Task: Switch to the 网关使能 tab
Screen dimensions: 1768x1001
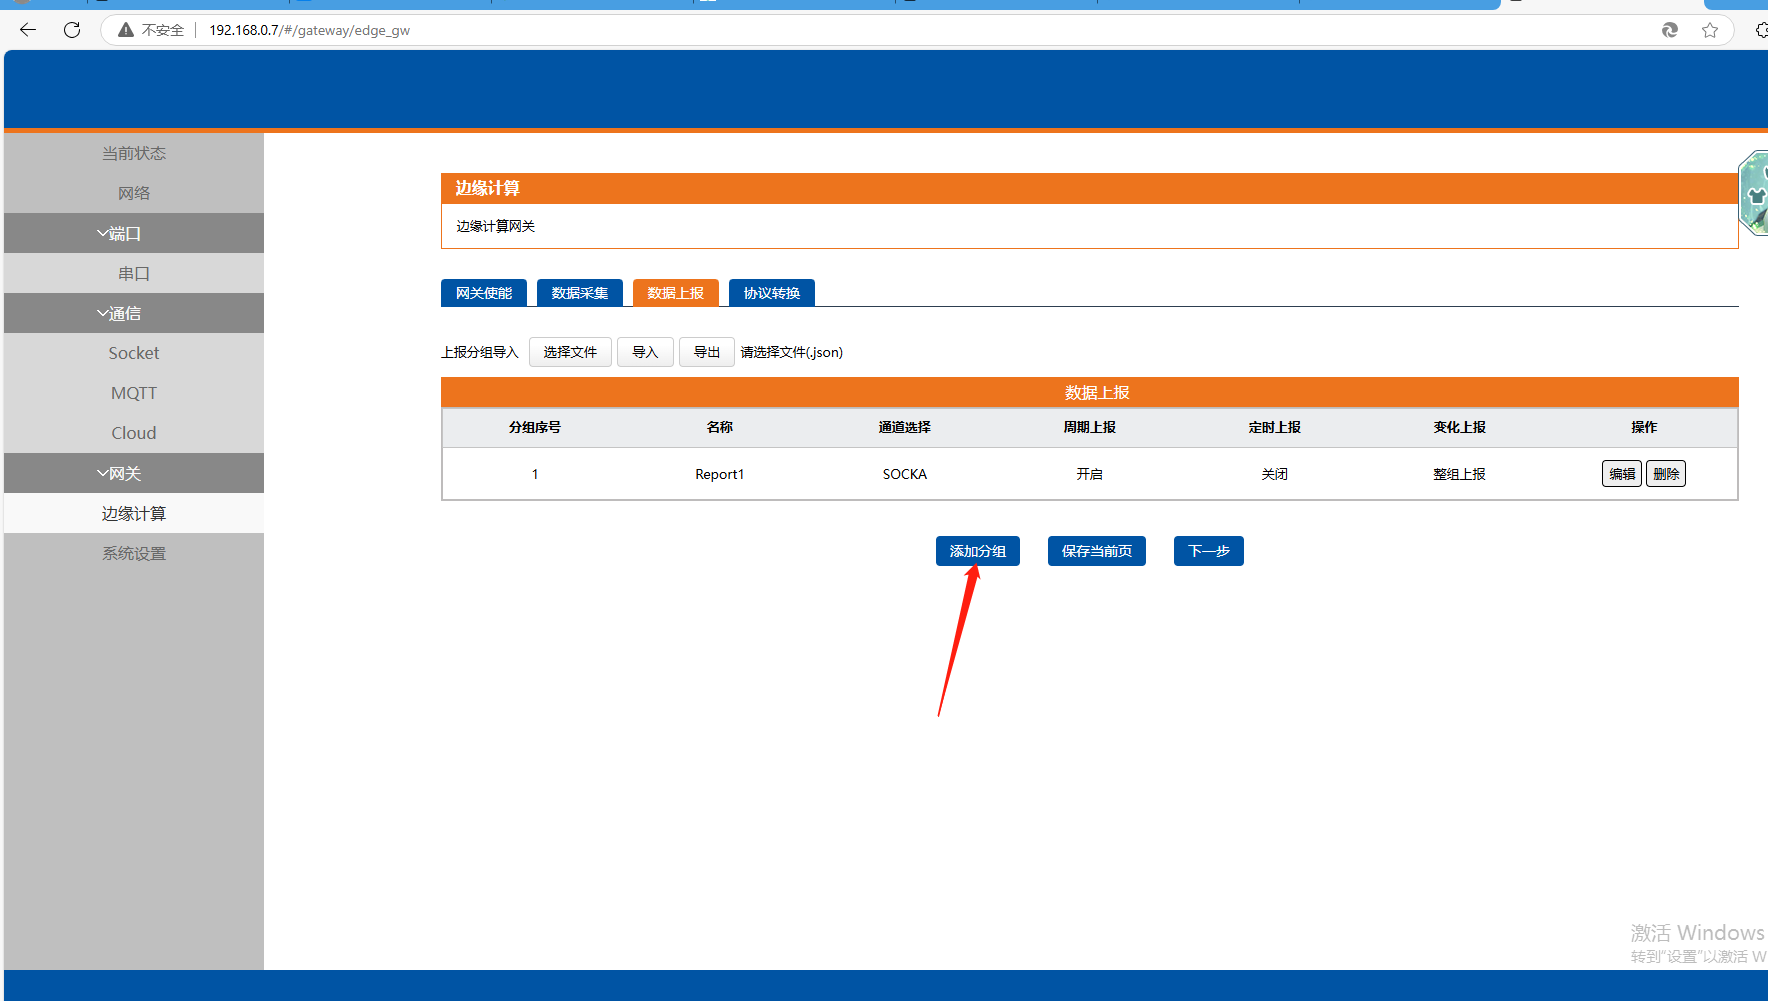Action: 484,293
